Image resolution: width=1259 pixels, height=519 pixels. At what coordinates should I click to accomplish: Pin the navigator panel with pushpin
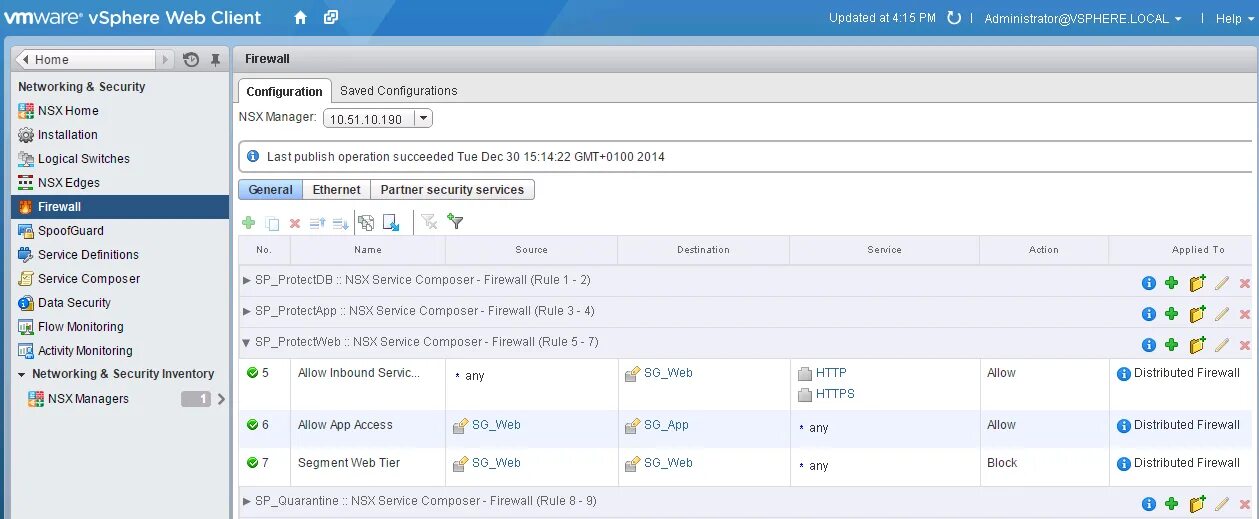(215, 60)
